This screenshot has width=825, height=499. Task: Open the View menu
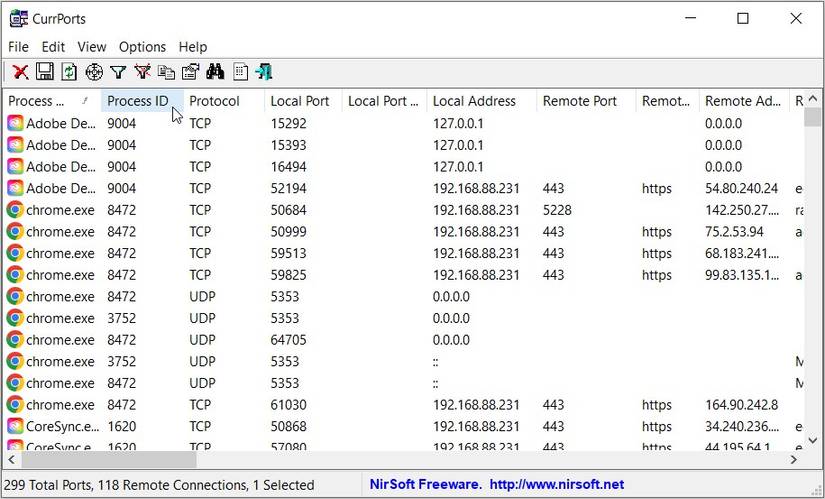92,47
